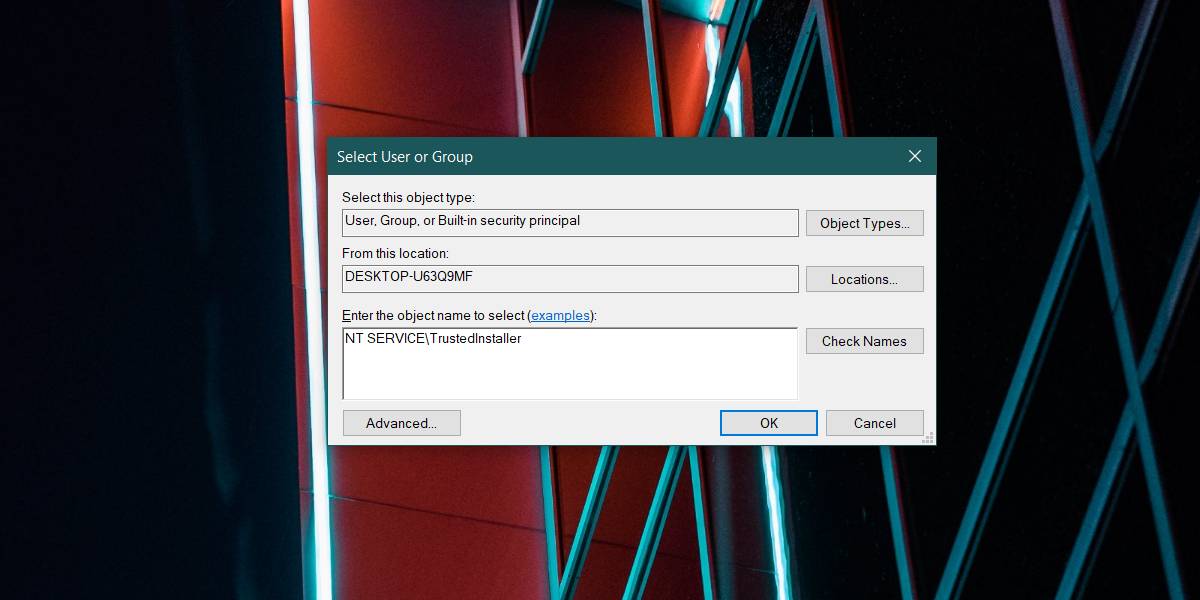Click the DESKTOP-U63Q9MF location field
The image size is (1200, 600).
tap(570, 278)
